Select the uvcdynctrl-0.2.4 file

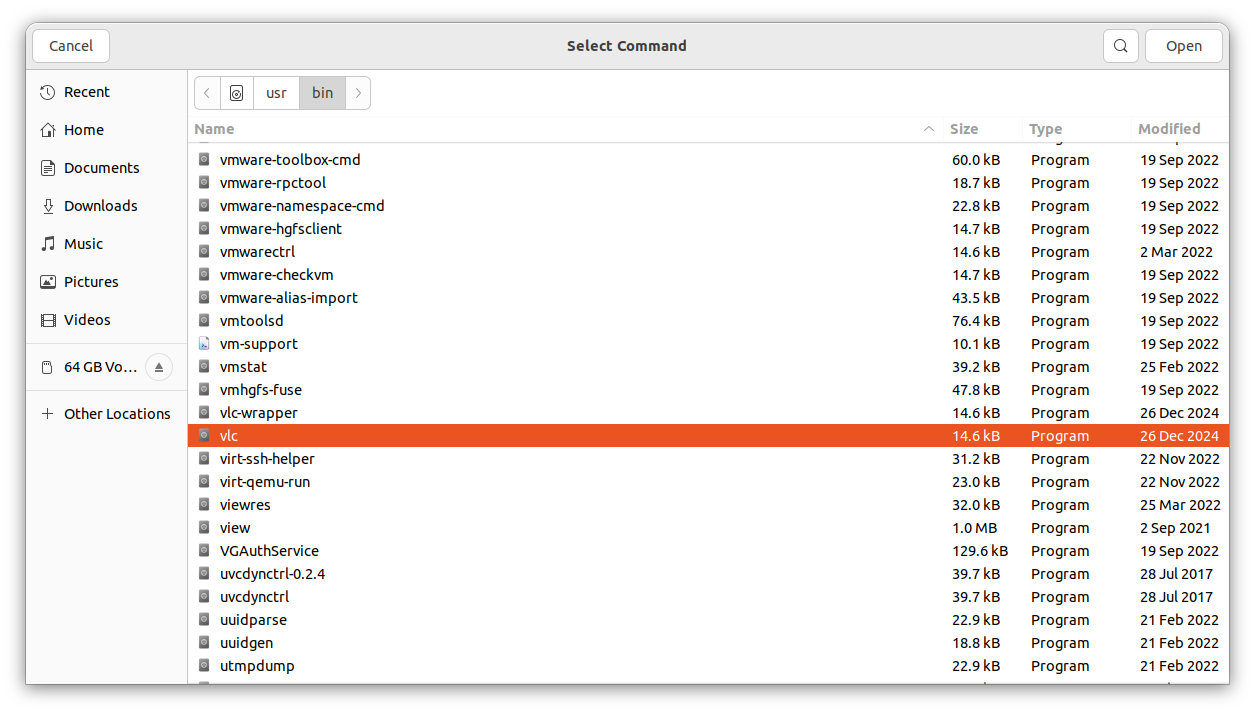pos(708,574)
